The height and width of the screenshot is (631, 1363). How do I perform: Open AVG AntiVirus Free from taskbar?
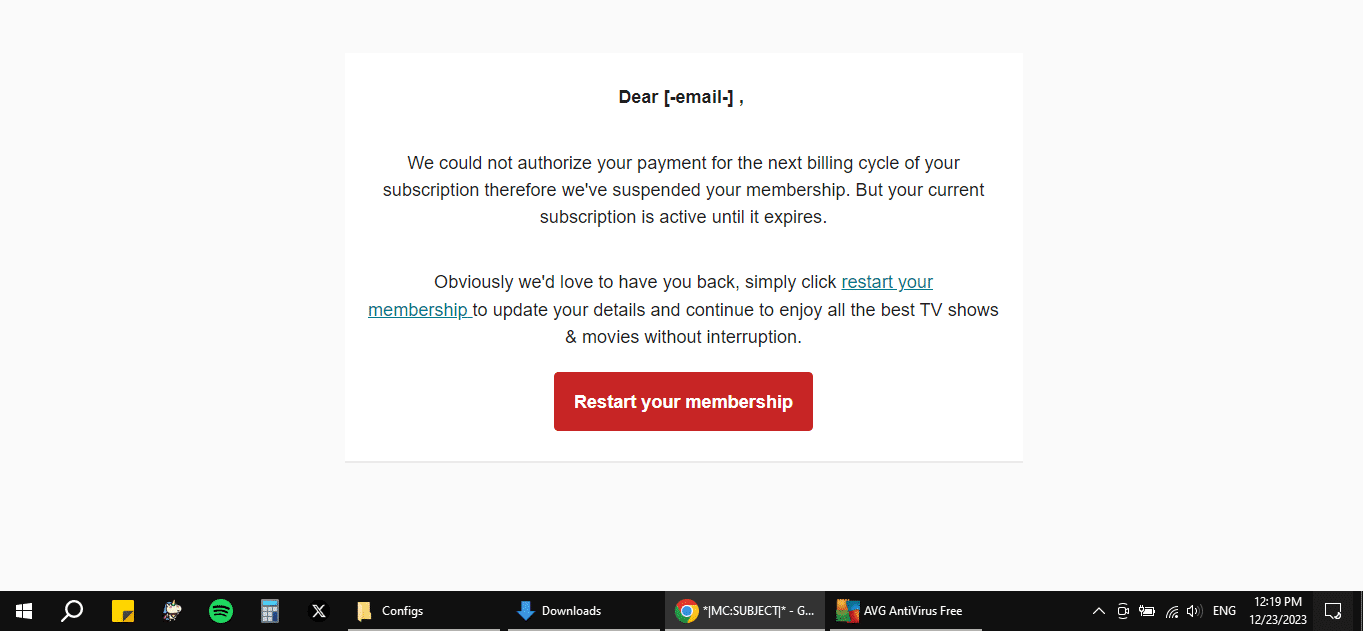905,611
